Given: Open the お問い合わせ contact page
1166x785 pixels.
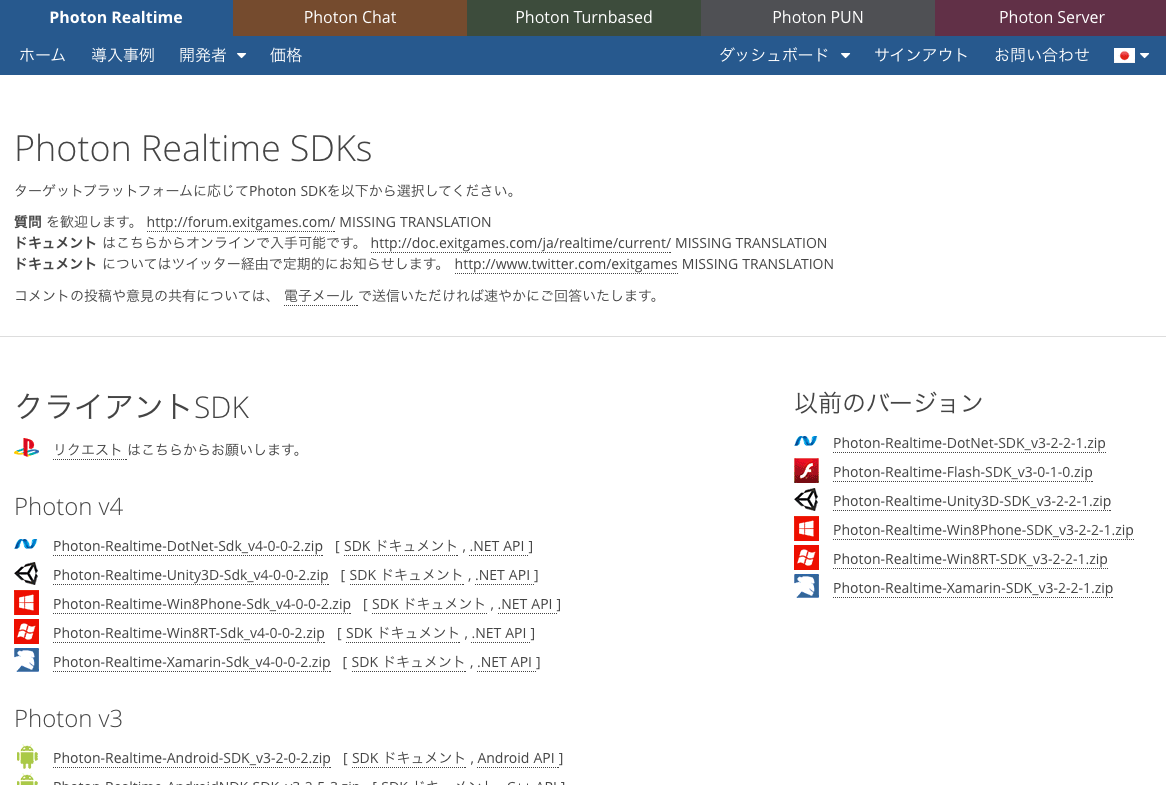Looking at the screenshot, I should 1042,55.
